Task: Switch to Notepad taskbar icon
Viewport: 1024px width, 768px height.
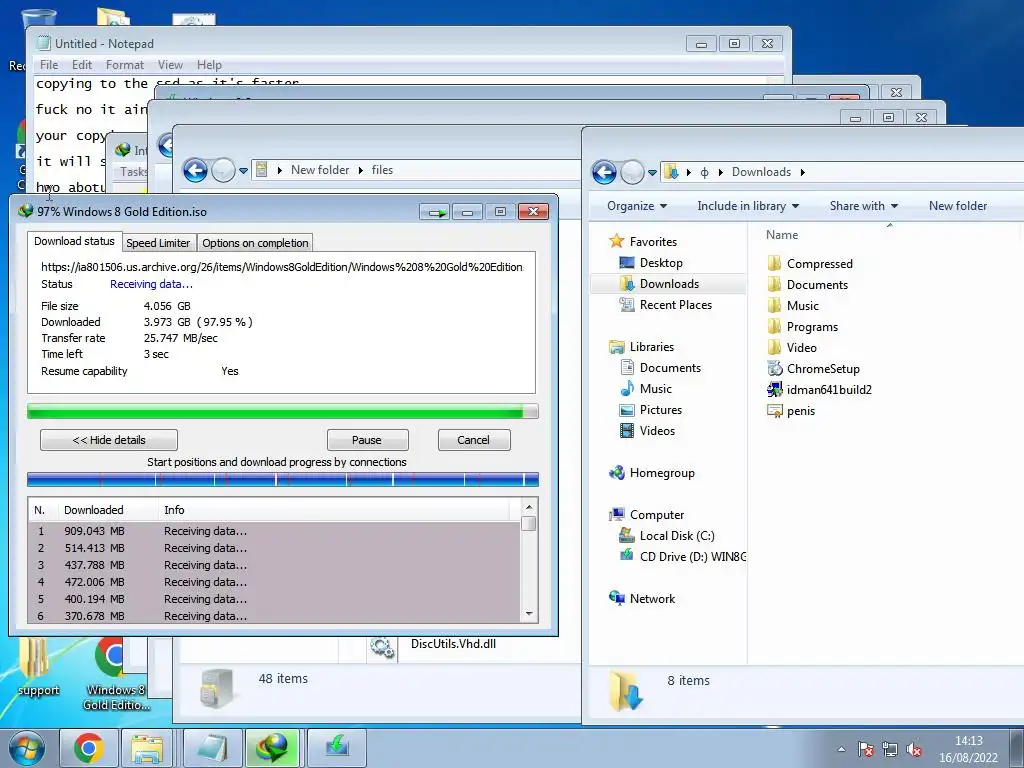Action: click(212, 748)
